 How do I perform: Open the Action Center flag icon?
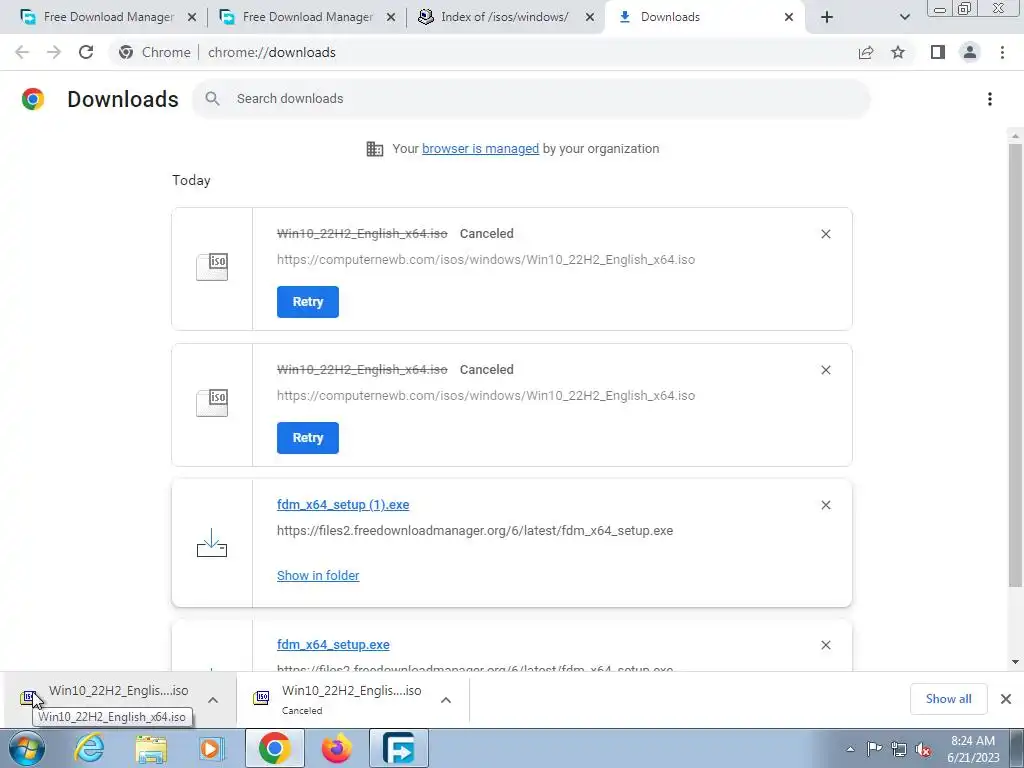pyautogui.click(x=874, y=749)
